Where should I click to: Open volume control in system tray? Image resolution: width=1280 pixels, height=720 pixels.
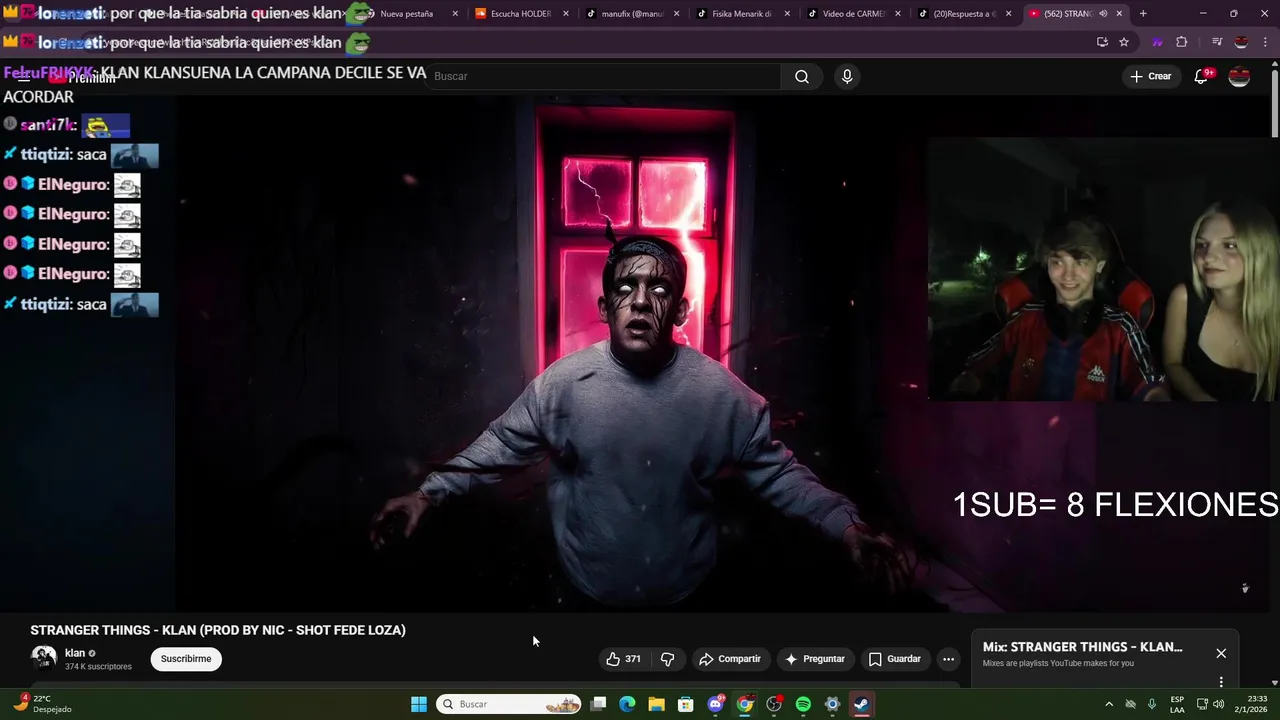[1218, 704]
